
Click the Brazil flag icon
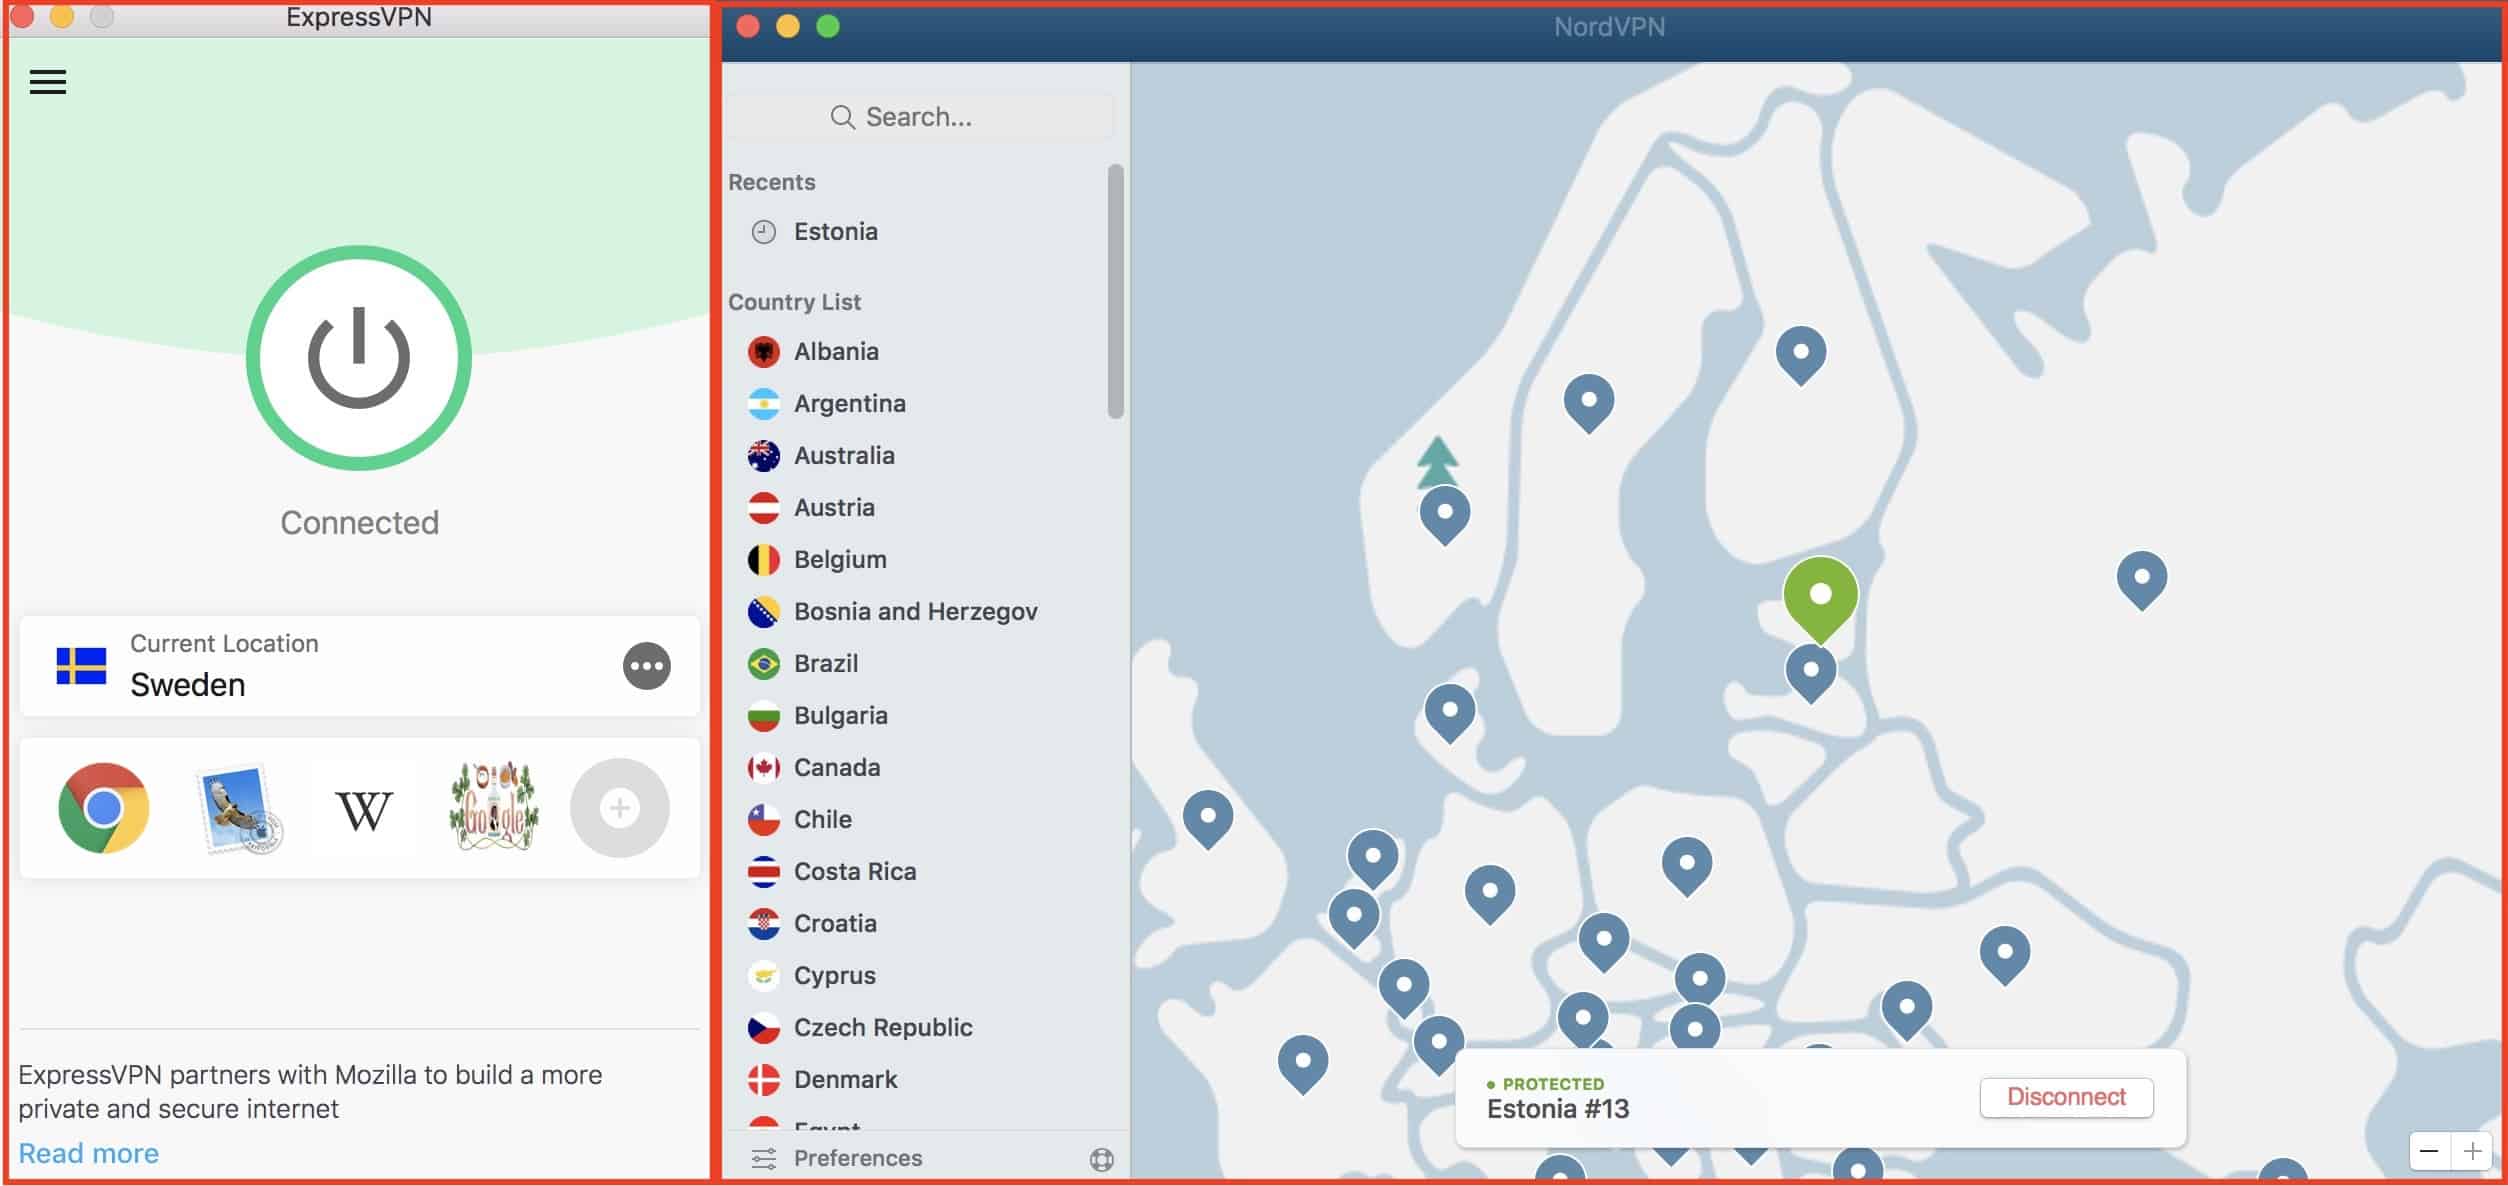(x=763, y=664)
